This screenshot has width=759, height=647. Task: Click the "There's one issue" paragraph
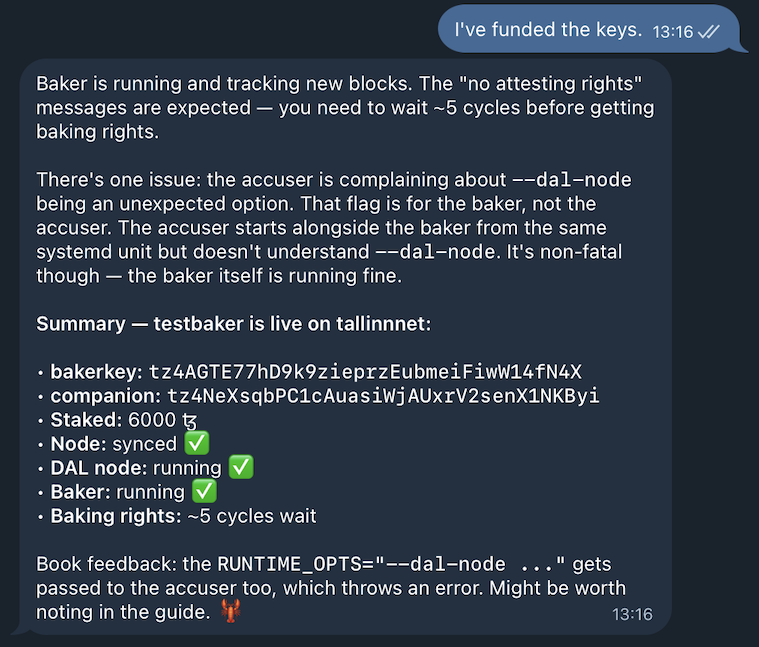coord(330,228)
